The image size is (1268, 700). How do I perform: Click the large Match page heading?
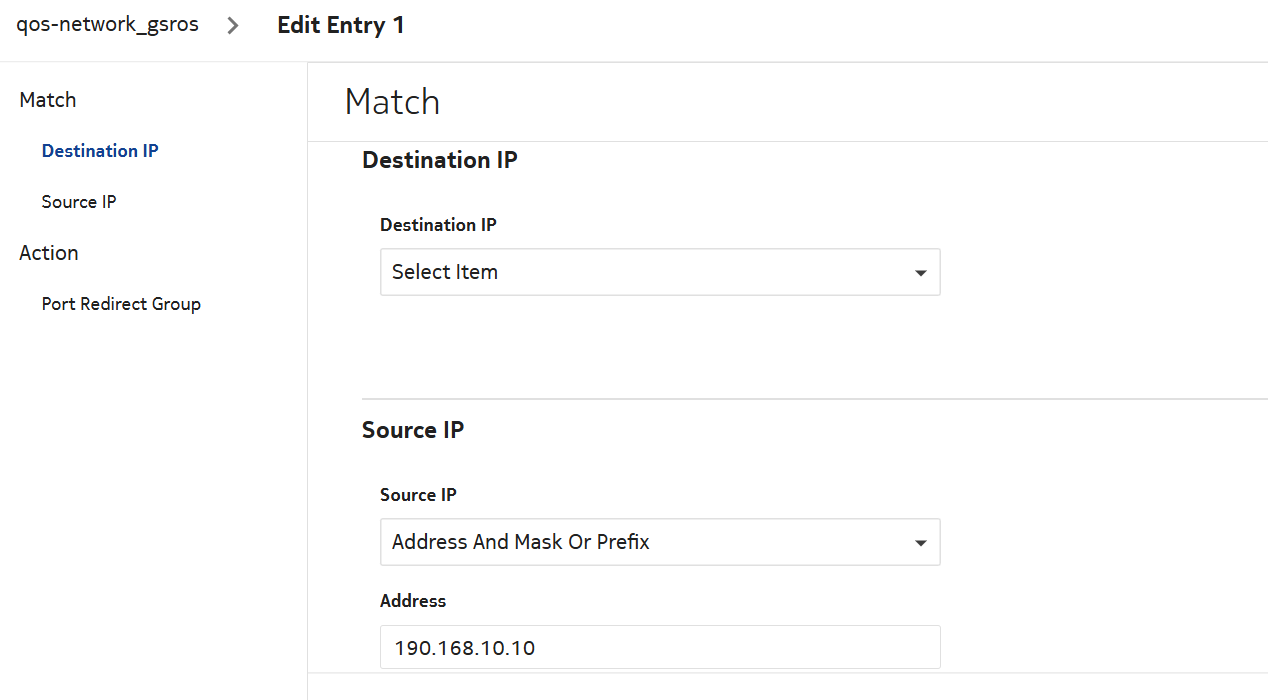tap(392, 102)
